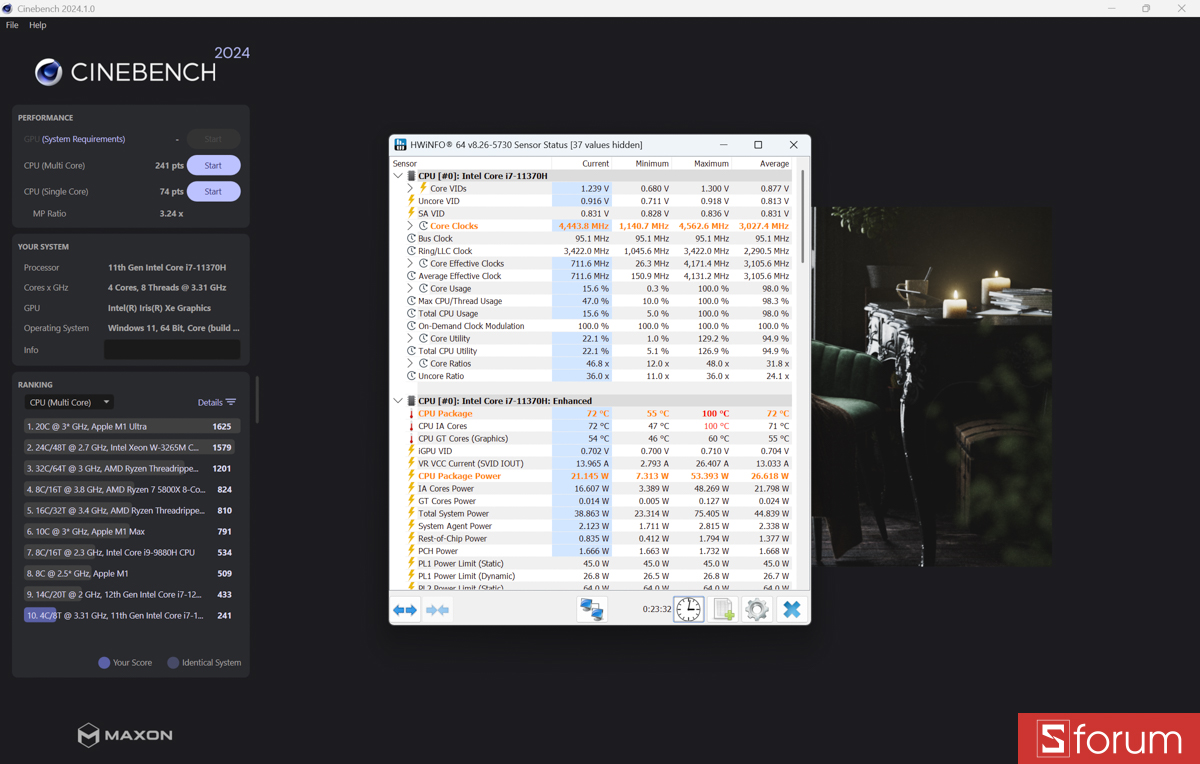Click the thermometer icon next to CPU Package

click(411, 413)
